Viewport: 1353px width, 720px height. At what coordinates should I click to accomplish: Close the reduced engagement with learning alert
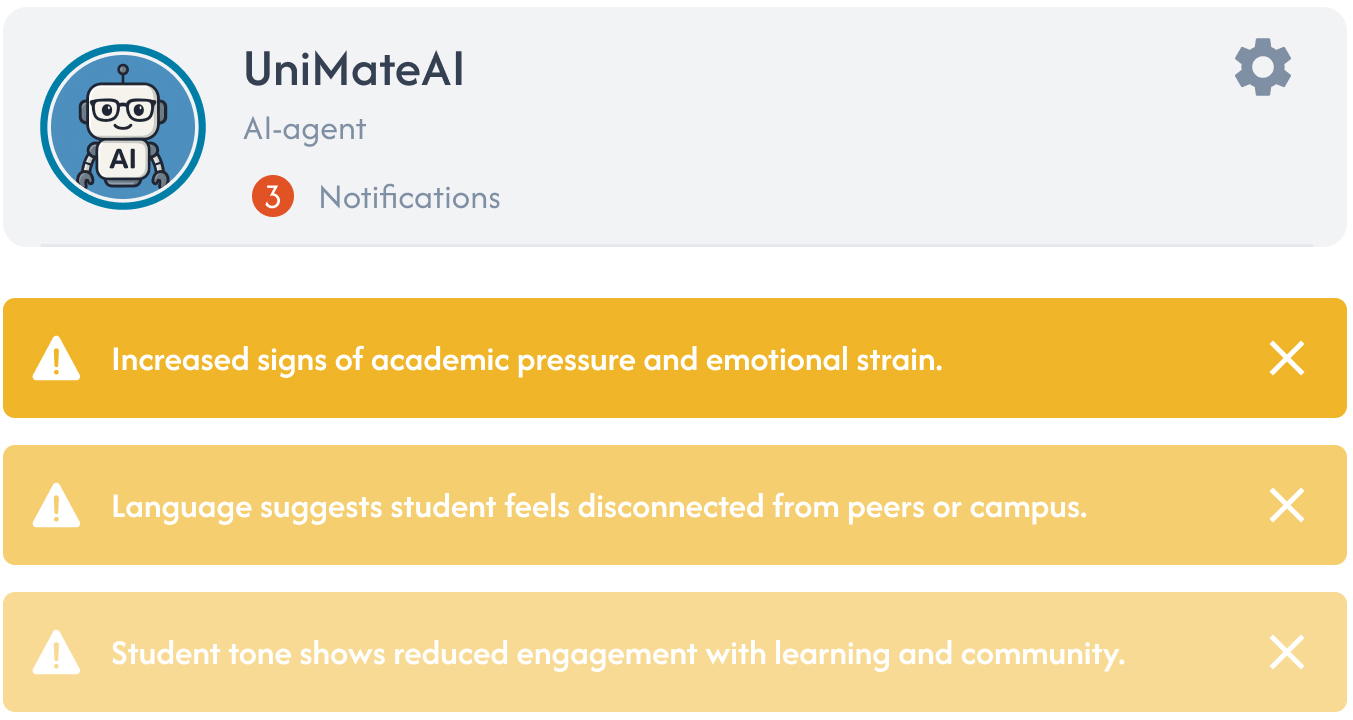(x=1286, y=652)
